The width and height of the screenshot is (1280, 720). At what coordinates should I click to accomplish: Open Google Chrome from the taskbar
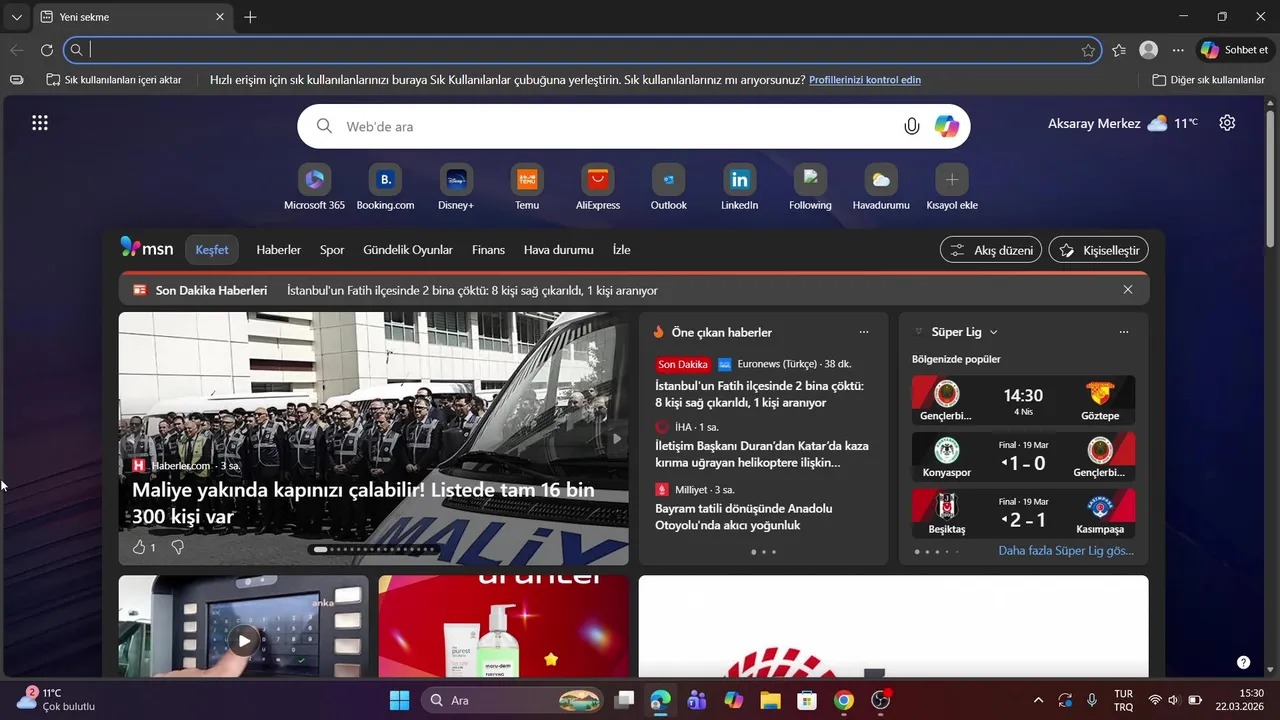tap(843, 700)
